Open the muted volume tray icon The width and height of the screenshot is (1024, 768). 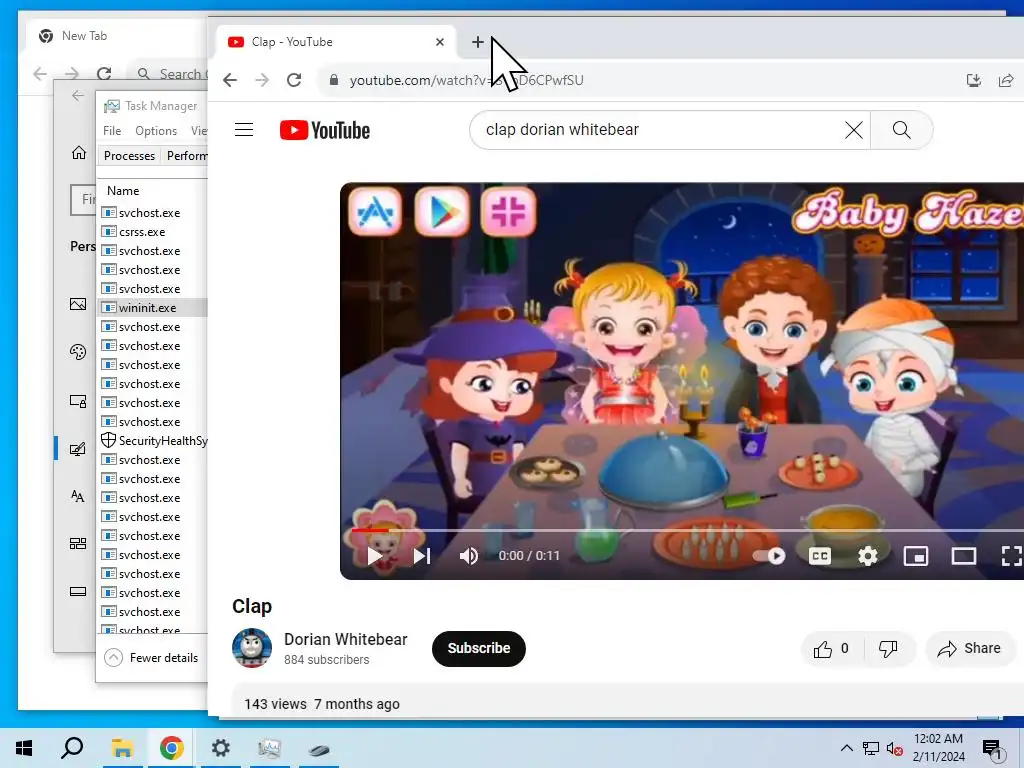point(895,749)
